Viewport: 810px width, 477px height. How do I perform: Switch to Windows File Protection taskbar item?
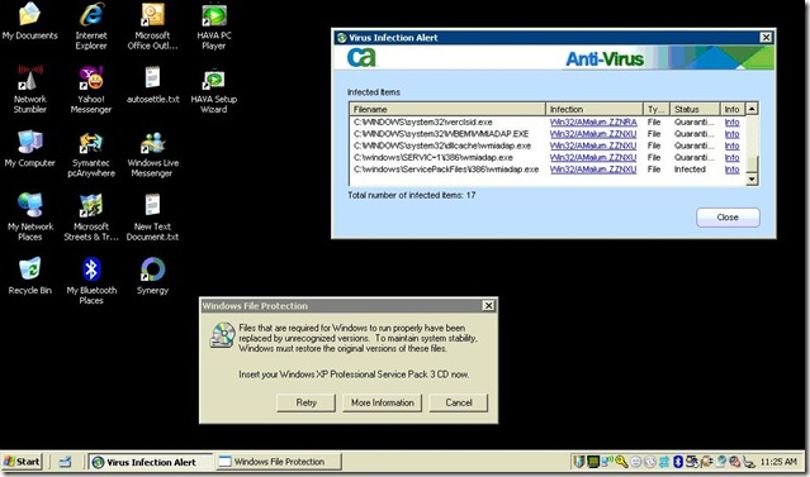click(x=278, y=461)
